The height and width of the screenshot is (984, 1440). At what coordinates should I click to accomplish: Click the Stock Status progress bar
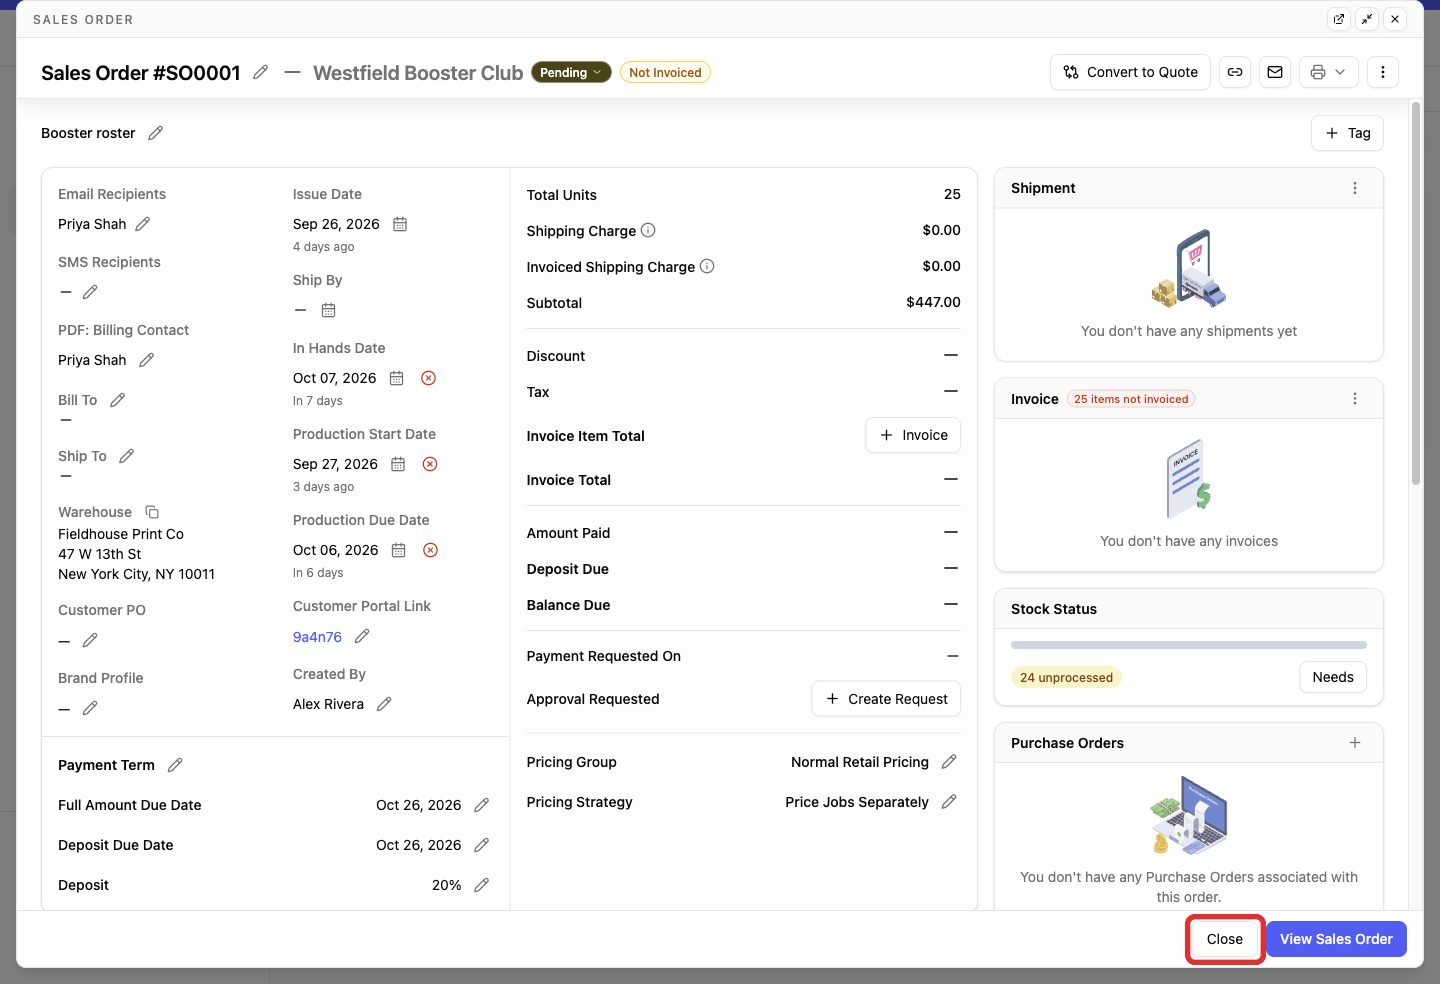click(1189, 645)
